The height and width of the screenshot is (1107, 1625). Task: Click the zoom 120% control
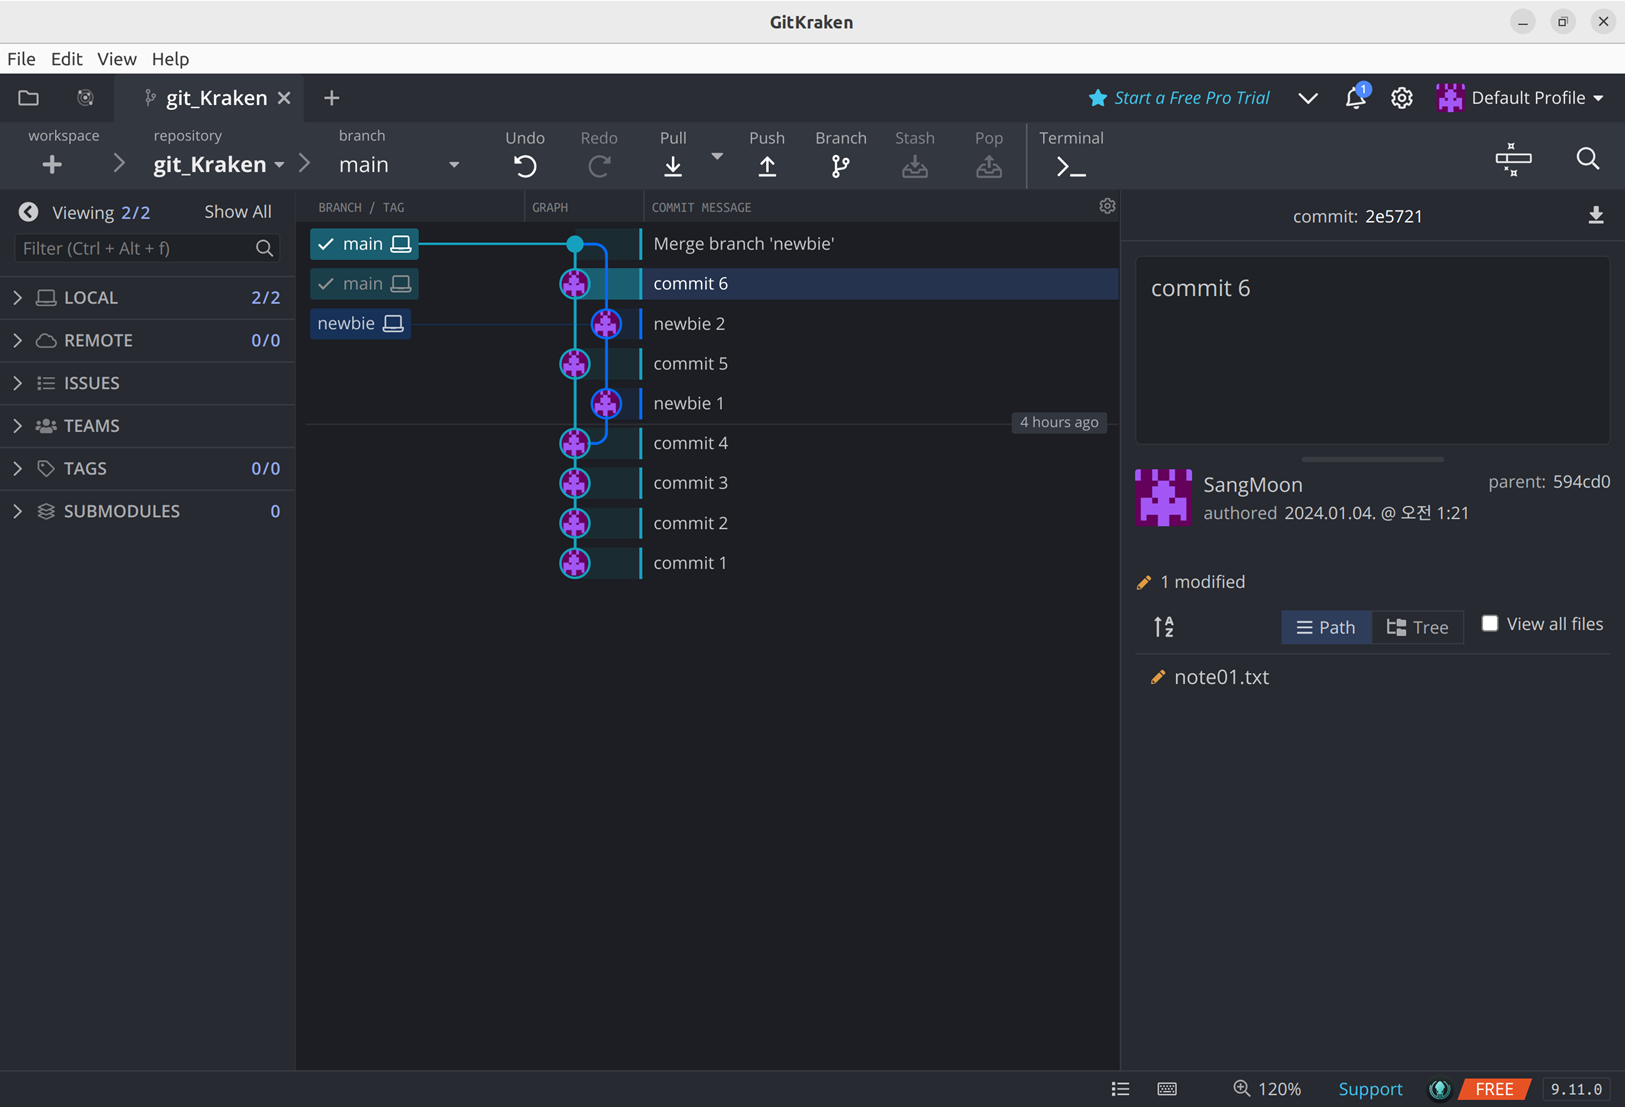(1267, 1089)
